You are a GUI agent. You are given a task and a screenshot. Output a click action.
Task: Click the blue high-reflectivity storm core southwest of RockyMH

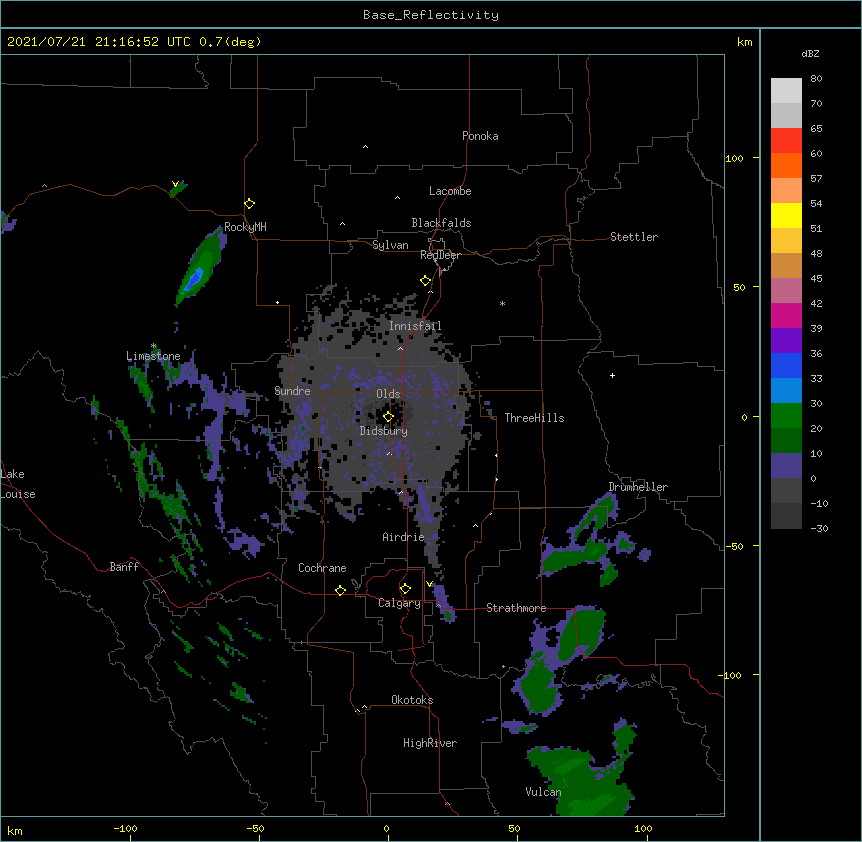click(194, 279)
